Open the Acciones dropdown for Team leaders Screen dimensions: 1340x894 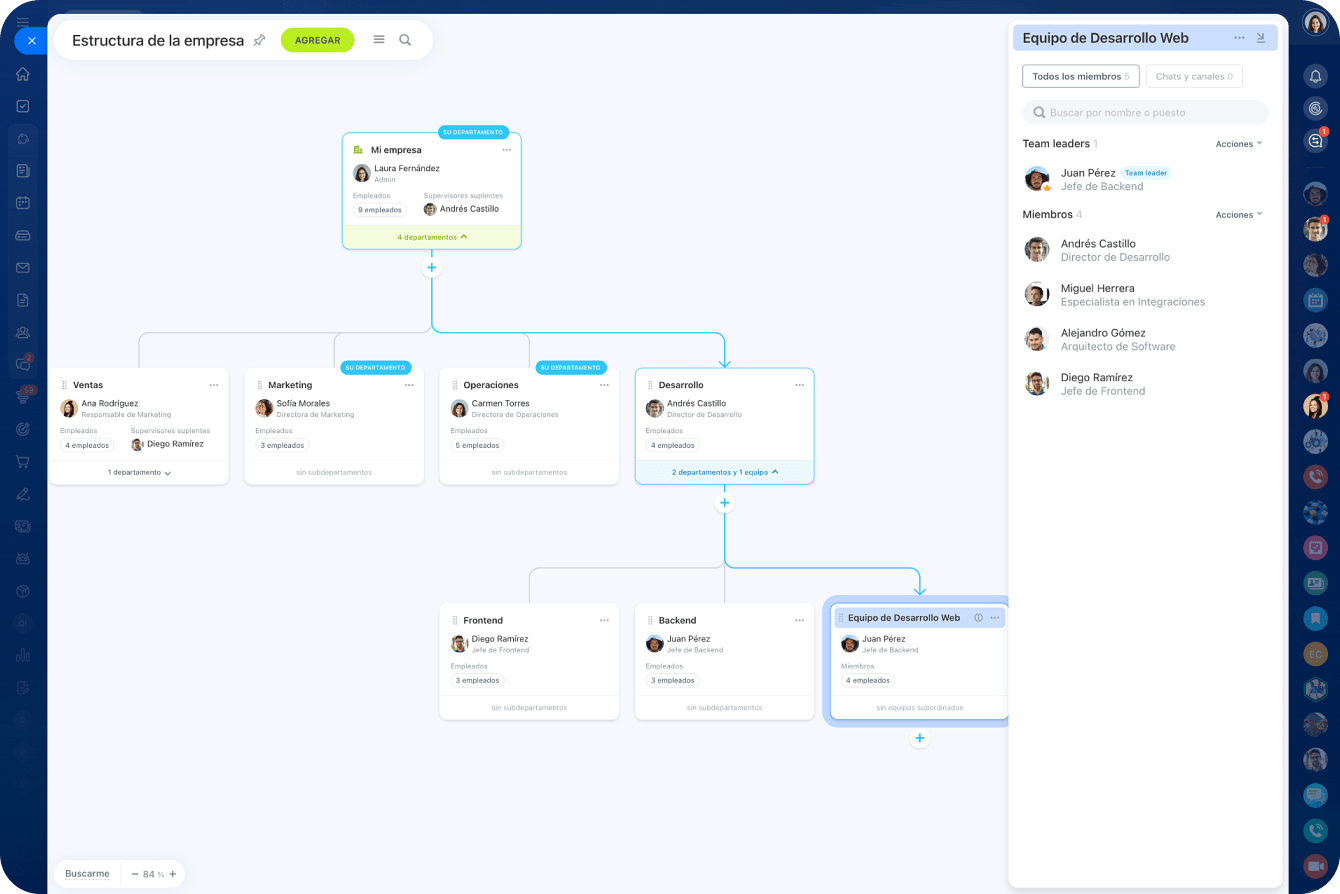[1238, 144]
